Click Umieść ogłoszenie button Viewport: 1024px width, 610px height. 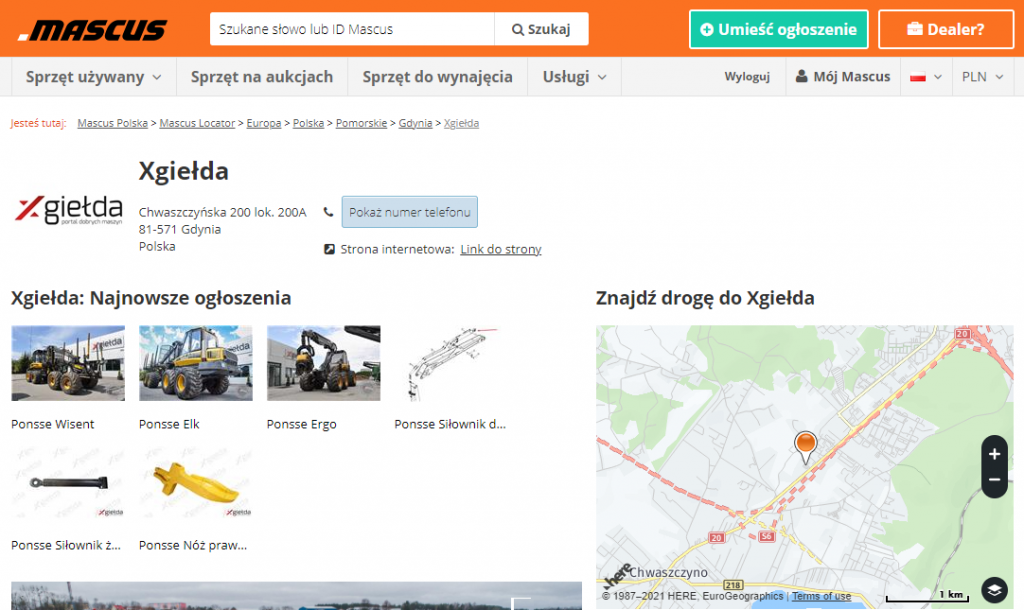pyautogui.click(x=778, y=29)
